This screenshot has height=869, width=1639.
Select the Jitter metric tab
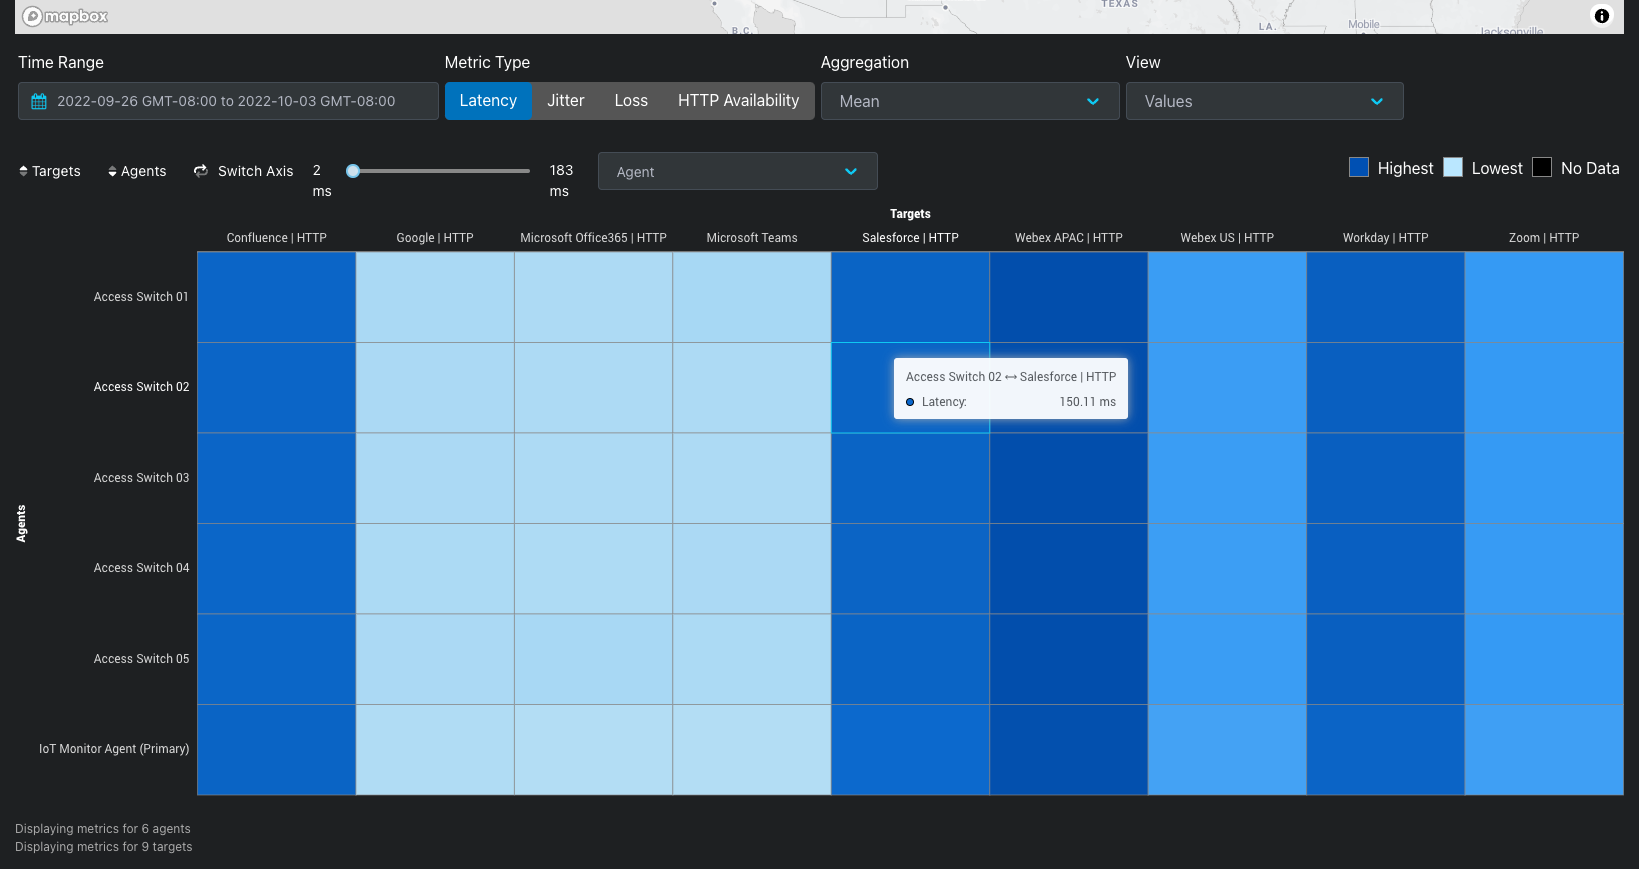pos(566,101)
